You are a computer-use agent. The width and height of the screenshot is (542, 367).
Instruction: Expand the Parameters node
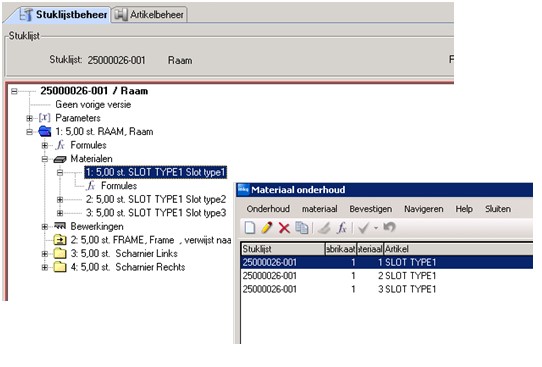click(29, 119)
